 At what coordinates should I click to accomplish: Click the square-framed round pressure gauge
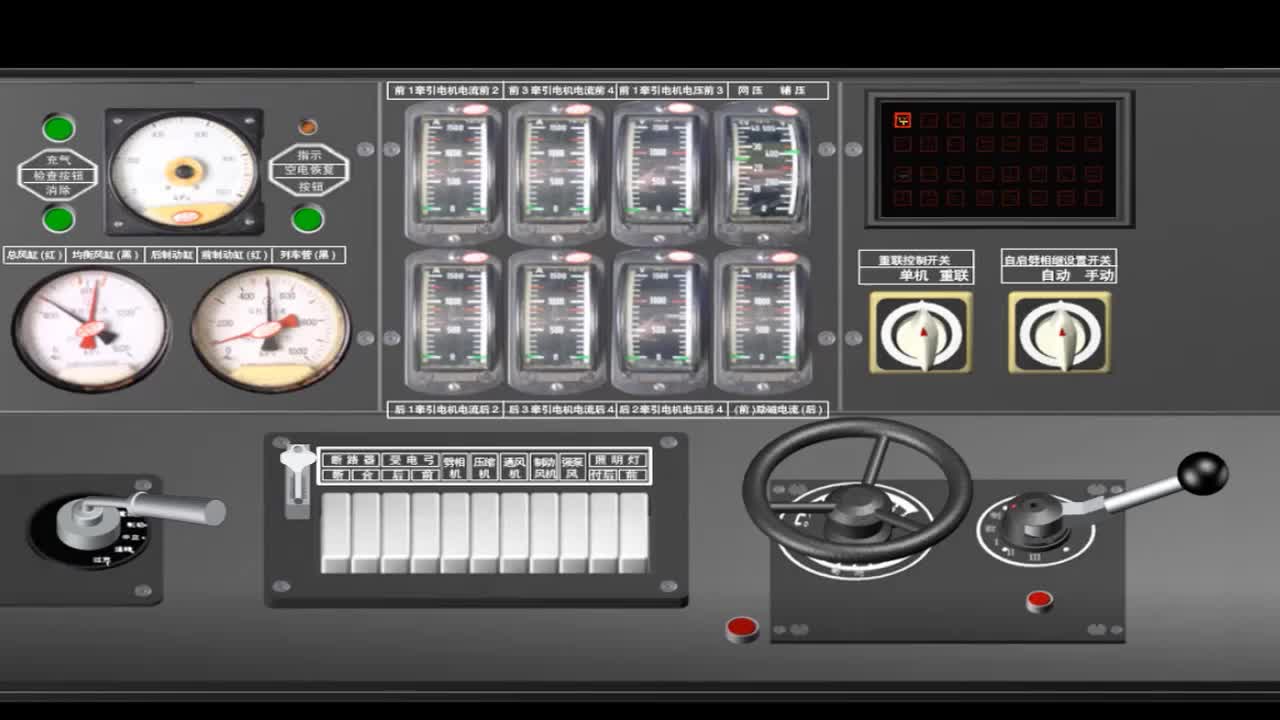(x=185, y=171)
